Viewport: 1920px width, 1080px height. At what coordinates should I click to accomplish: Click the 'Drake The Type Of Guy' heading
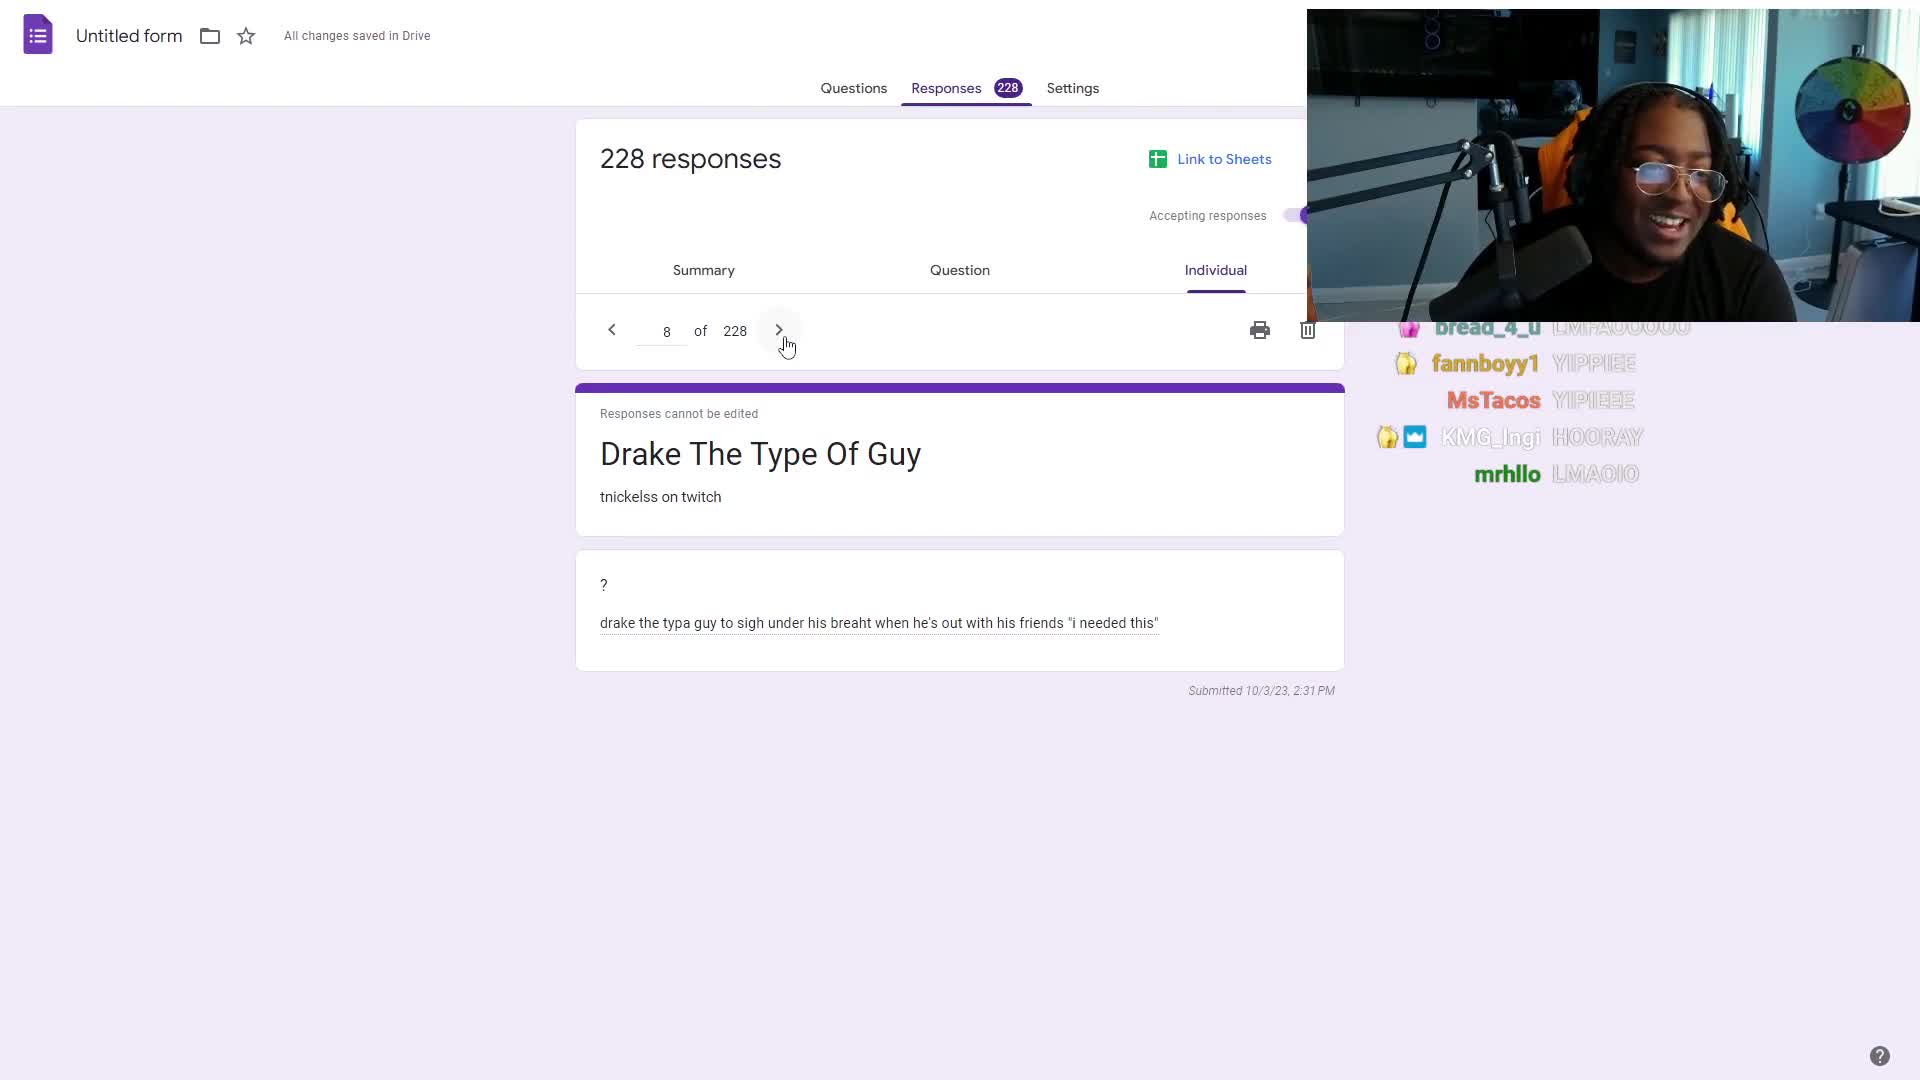pyautogui.click(x=760, y=454)
